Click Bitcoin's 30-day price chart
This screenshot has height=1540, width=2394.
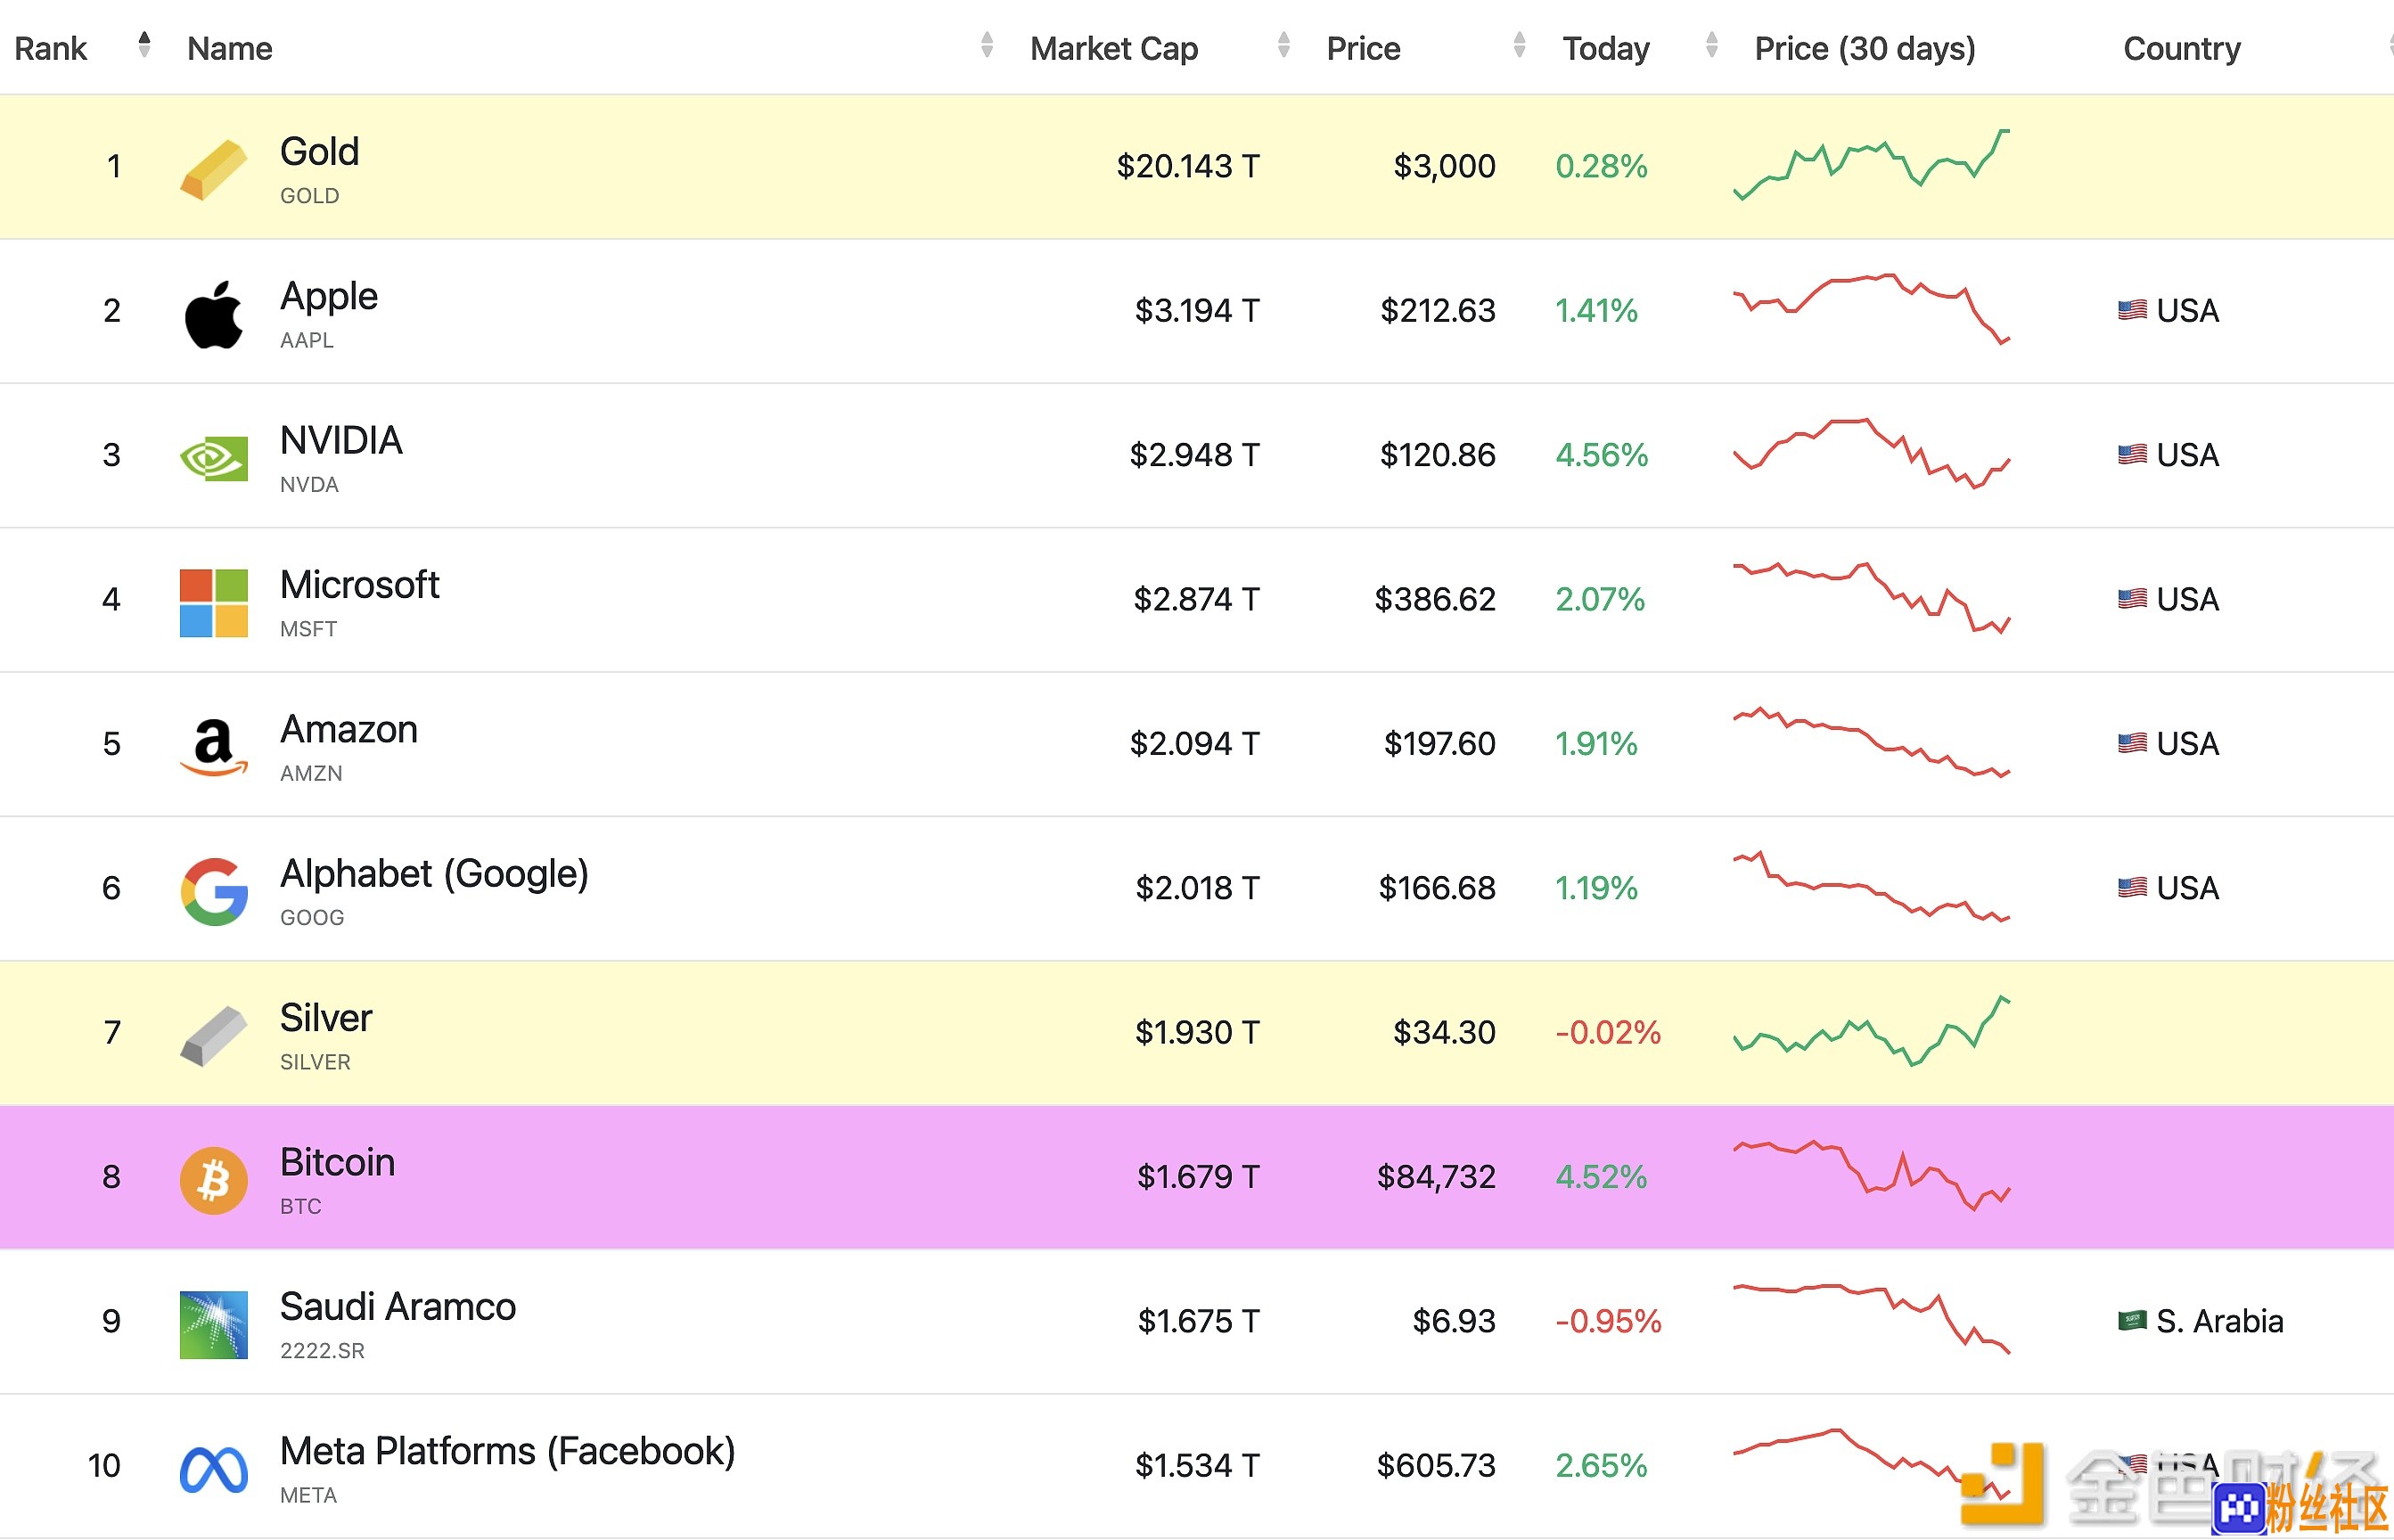(1870, 1175)
